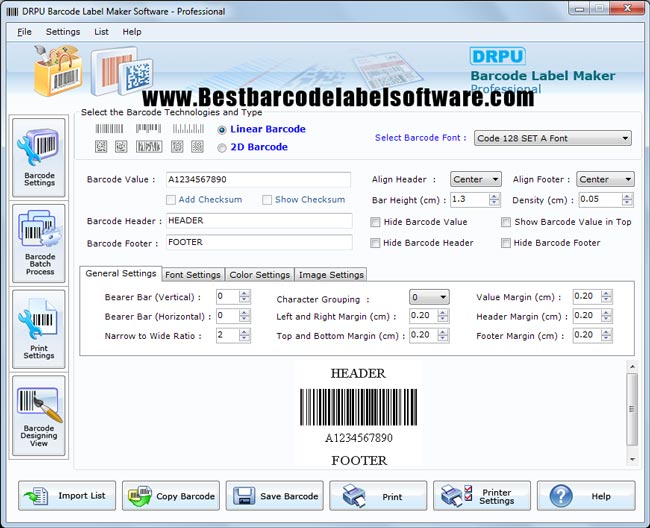
Task: Click the preview vertical scrollbar thumb
Action: 632,409
